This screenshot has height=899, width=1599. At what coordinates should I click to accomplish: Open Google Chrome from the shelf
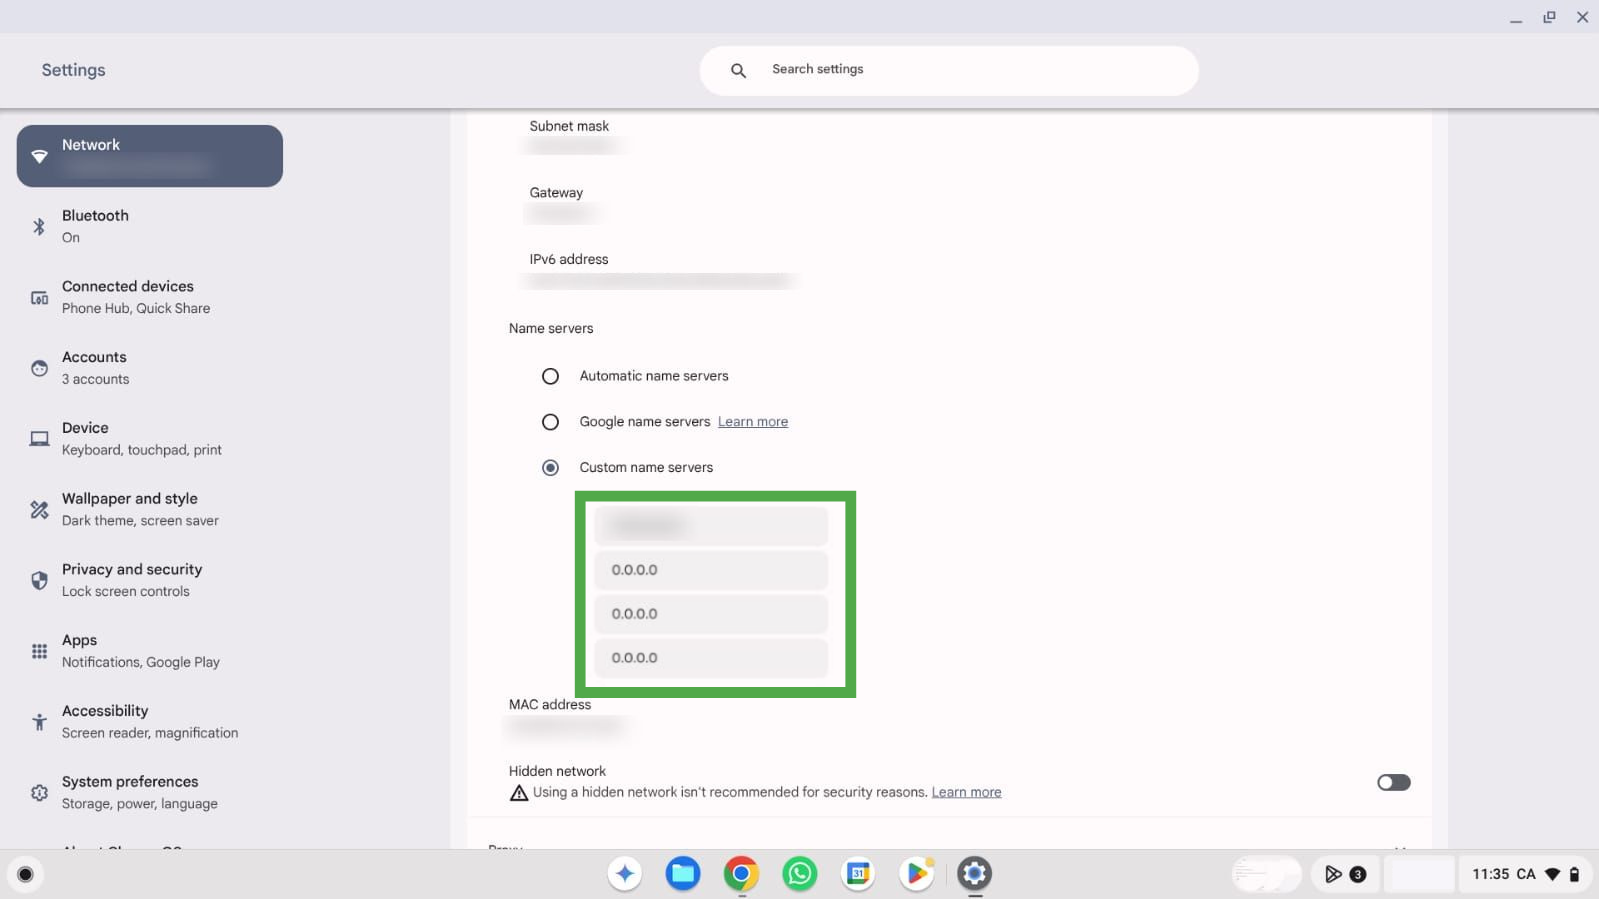tap(741, 874)
